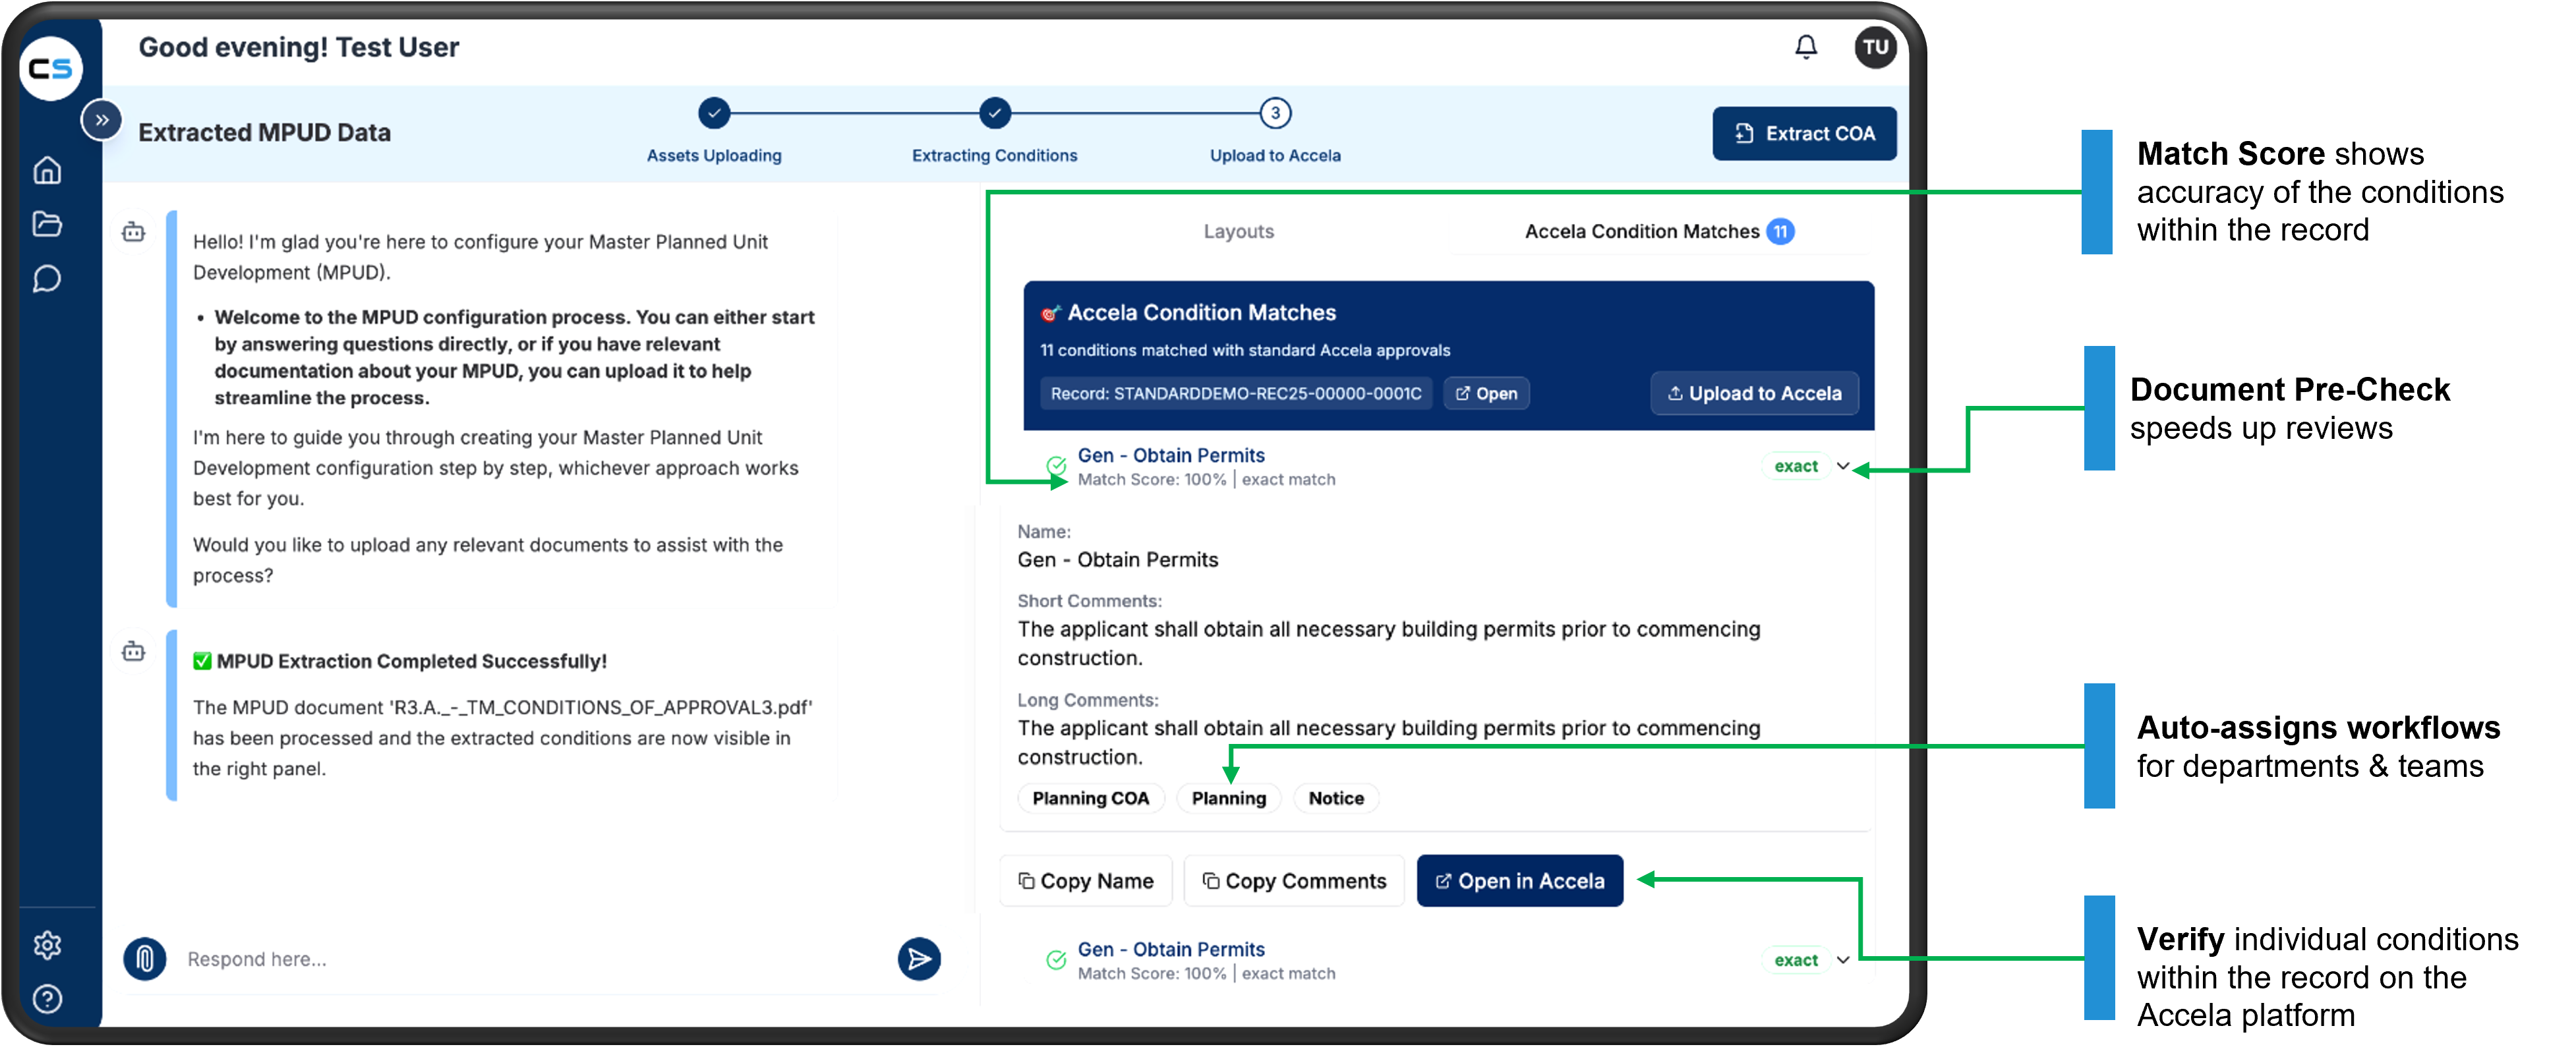Open the chat bubble icon in sidebar

click(x=47, y=279)
